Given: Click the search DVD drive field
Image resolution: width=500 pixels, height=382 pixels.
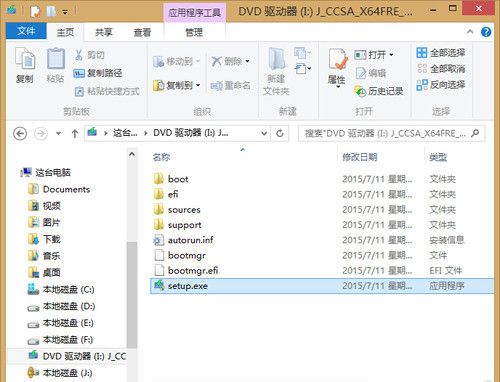Looking at the screenshot, I should (392, 134).
